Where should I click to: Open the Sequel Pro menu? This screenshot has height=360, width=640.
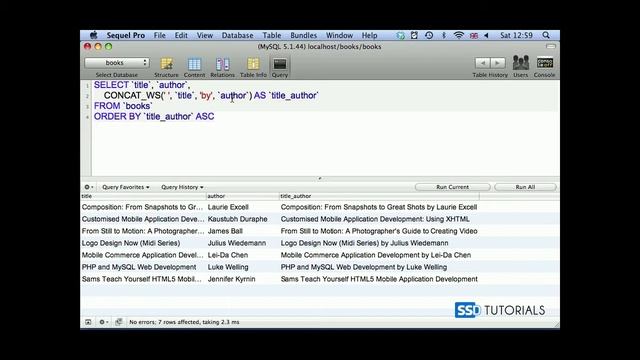(x=126, y=35)
